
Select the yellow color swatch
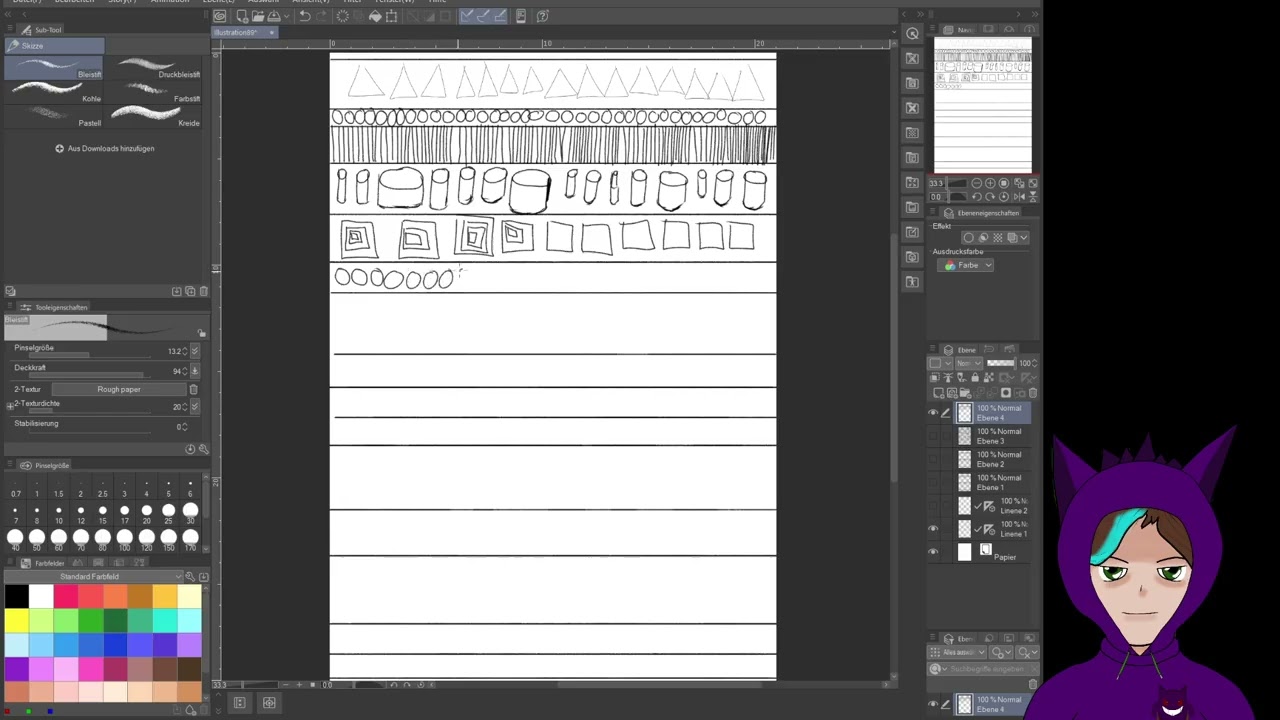(x=16, y=621)
